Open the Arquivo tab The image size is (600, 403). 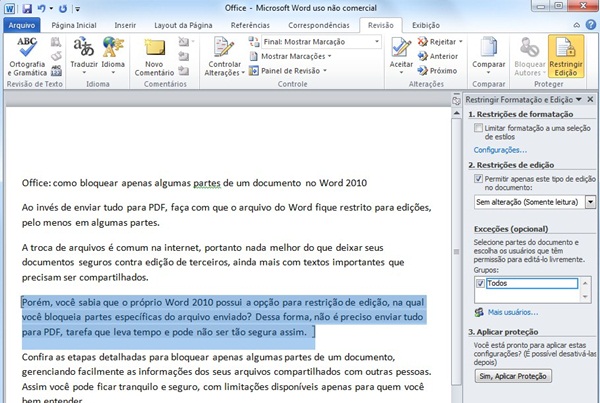point(22,25)
